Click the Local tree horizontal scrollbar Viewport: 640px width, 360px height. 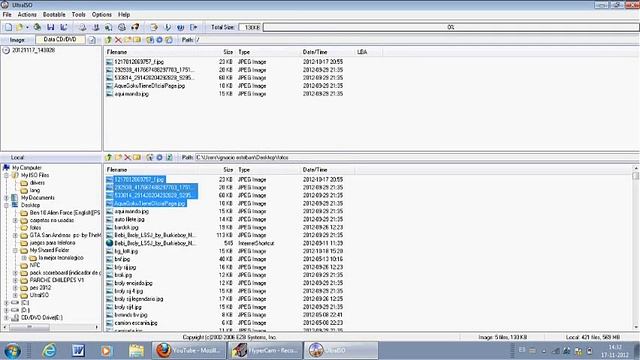[x=51, y=327]
